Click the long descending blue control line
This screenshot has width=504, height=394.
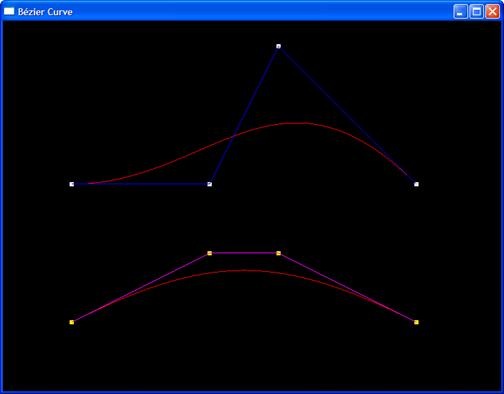[x=347, y=115]
